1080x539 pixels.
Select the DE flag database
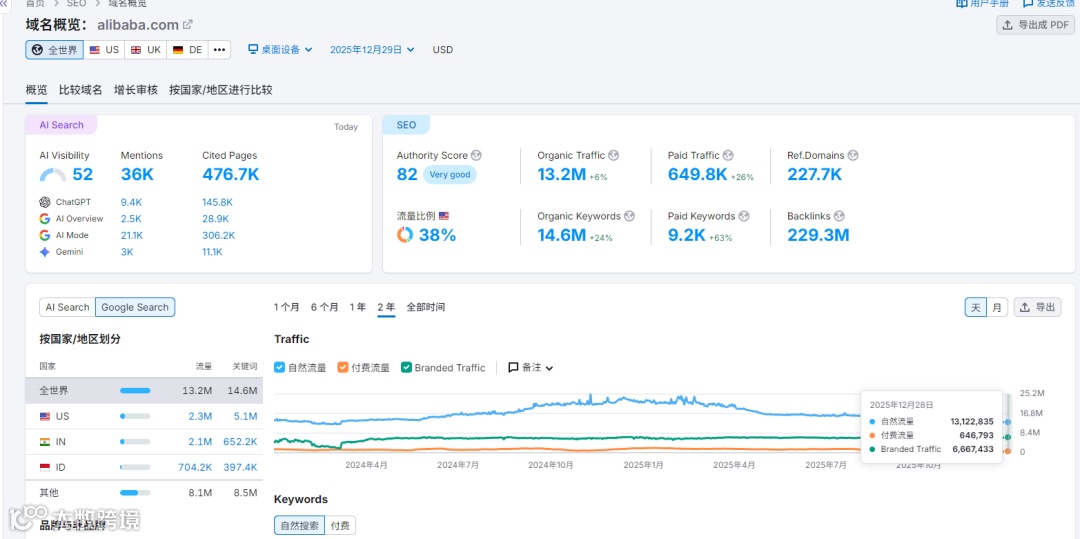click(x=187, y=50)
